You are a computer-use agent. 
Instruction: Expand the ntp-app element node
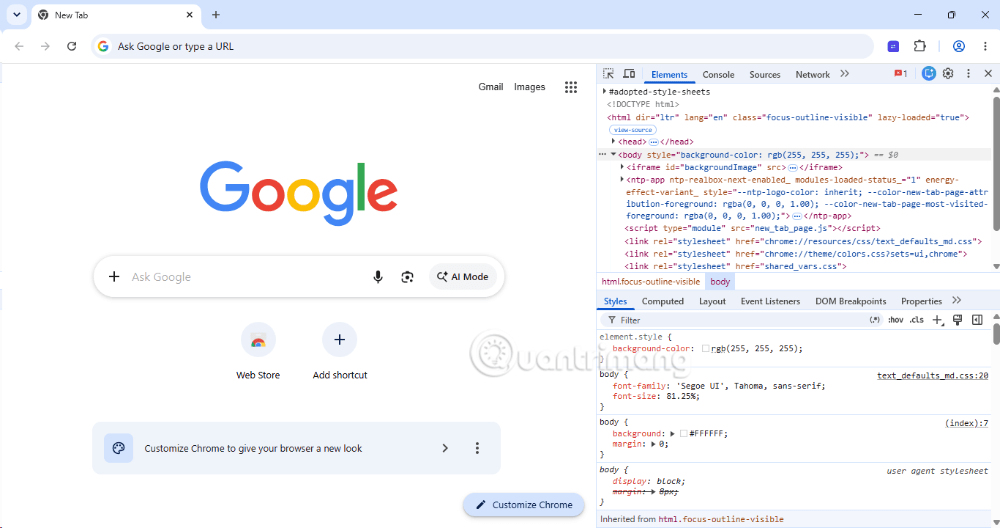(622, 180)
